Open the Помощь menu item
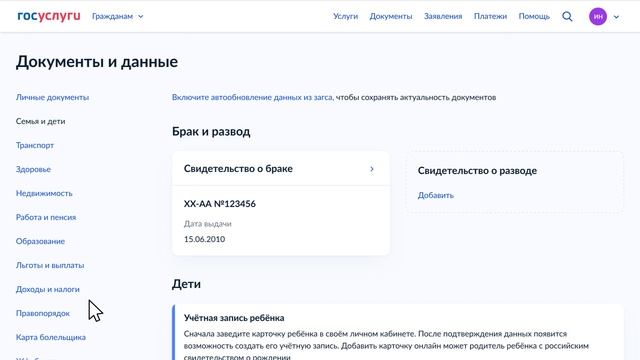 (x=534, y=16)
